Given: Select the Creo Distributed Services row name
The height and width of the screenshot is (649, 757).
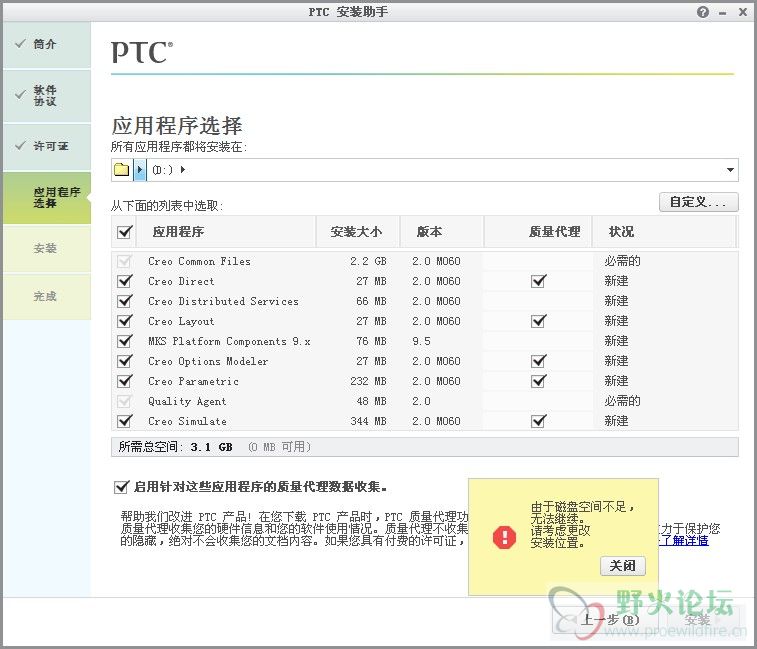Looking at the screenshot, I should (x=224, y=301).
